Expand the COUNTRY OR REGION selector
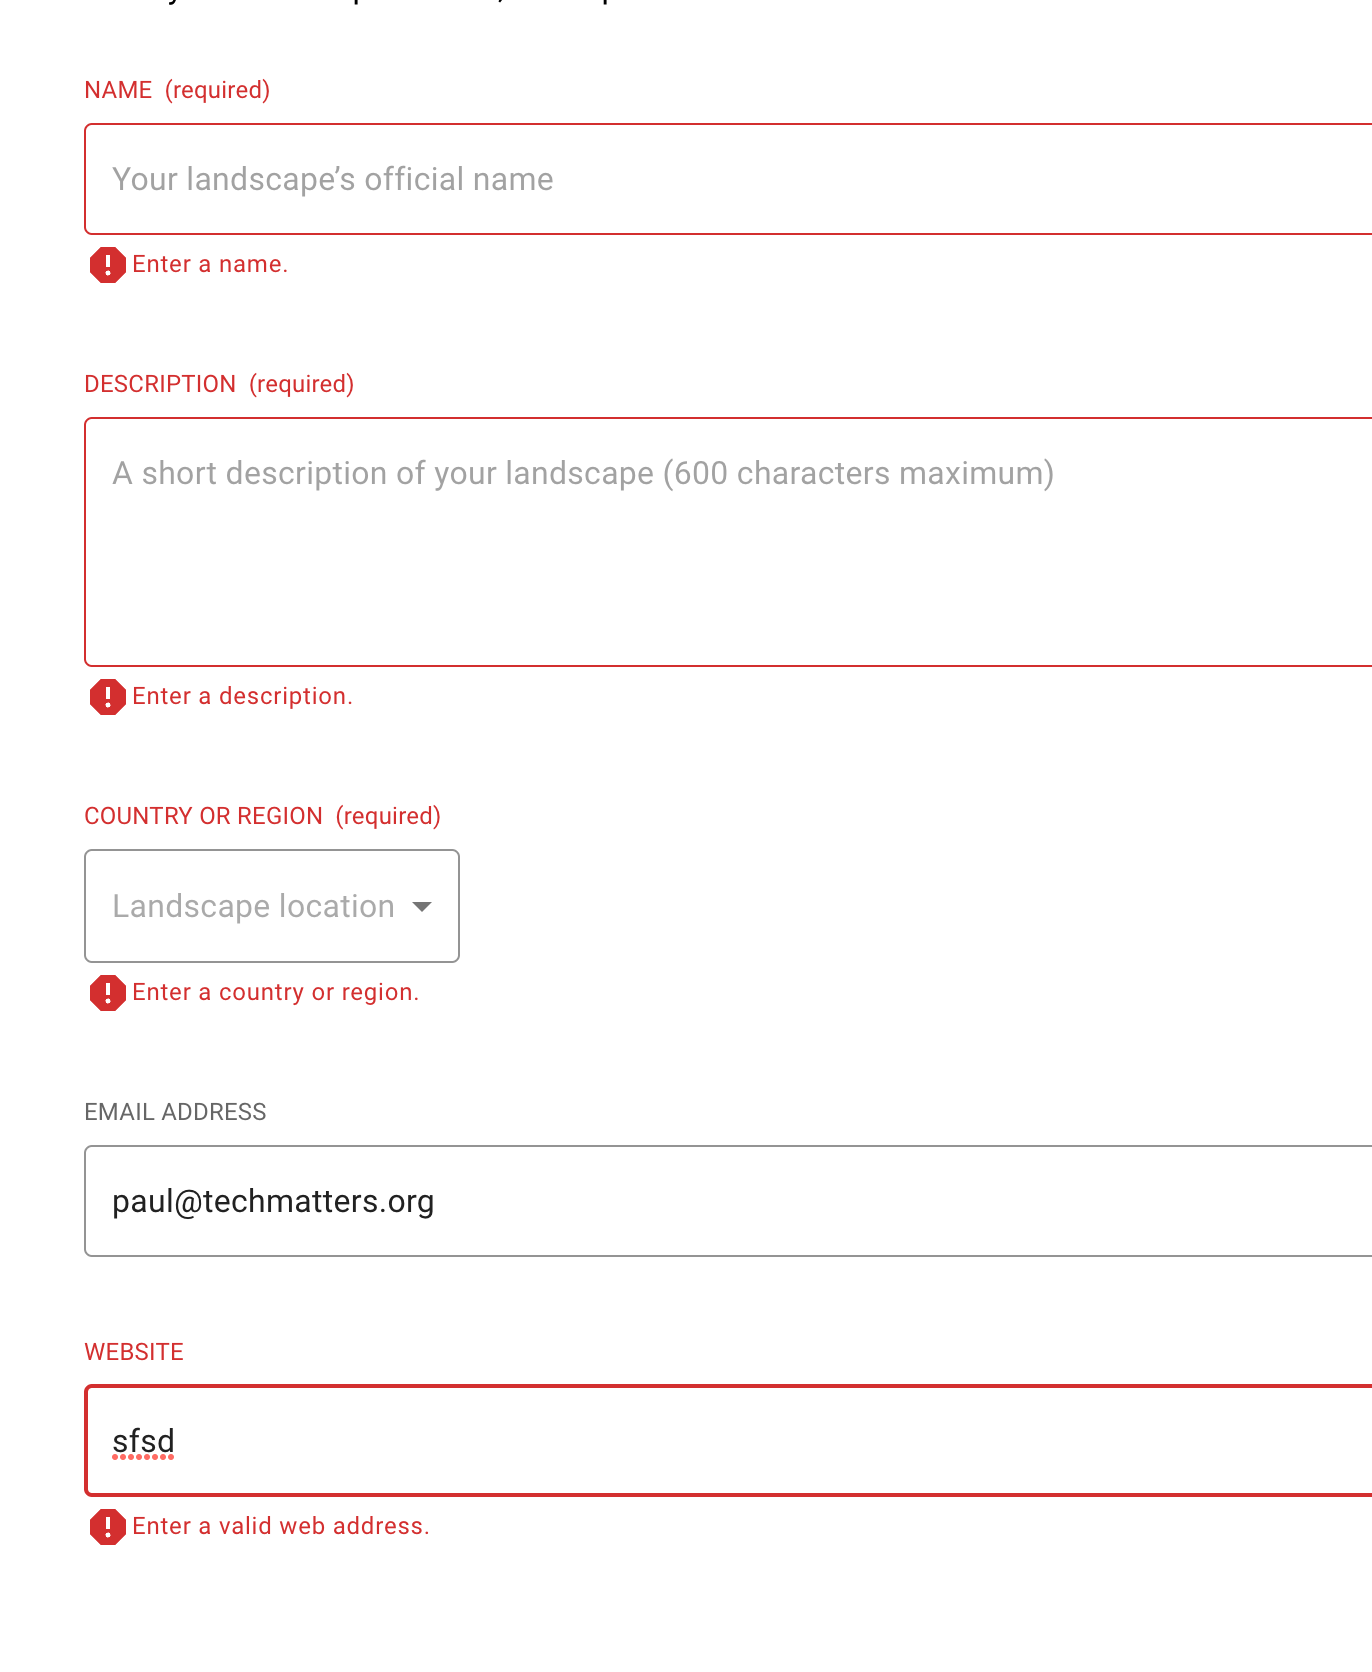Image resolution: width=1372 pixels, height=1672 pixels. tap(271, 906)
